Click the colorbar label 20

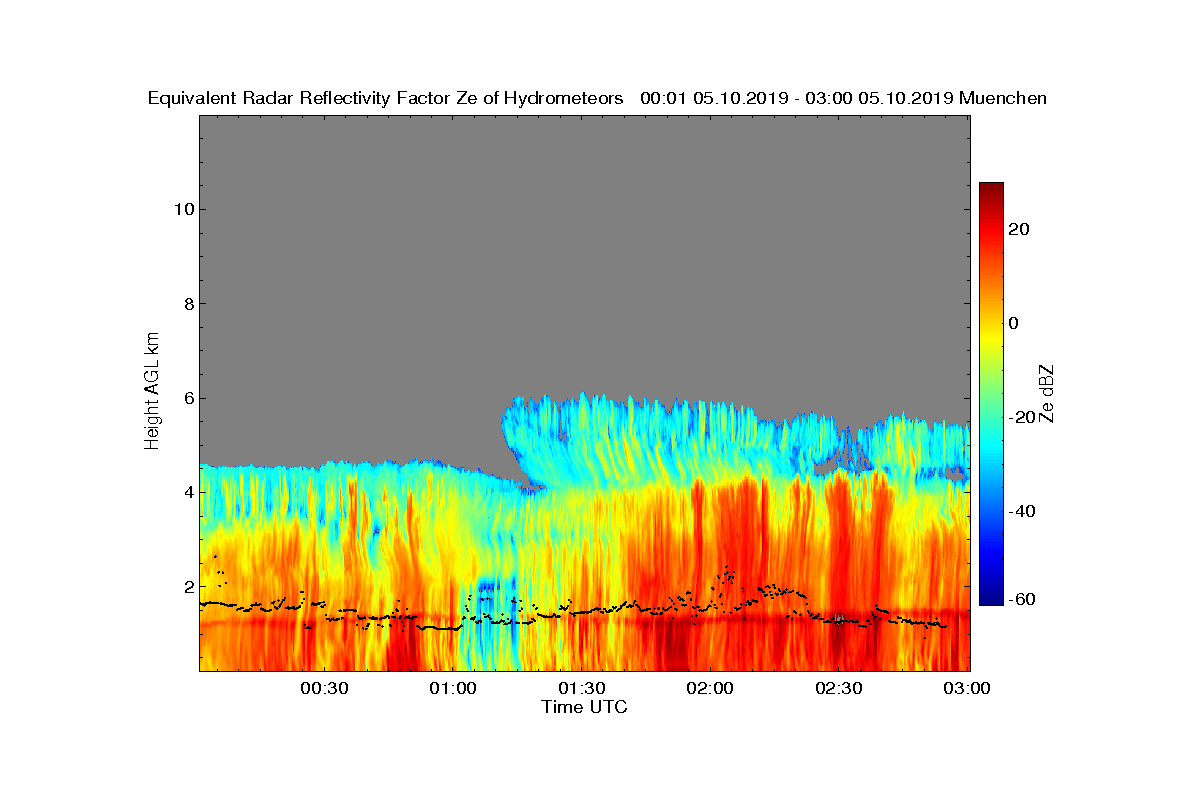[x=1019, y=229]
